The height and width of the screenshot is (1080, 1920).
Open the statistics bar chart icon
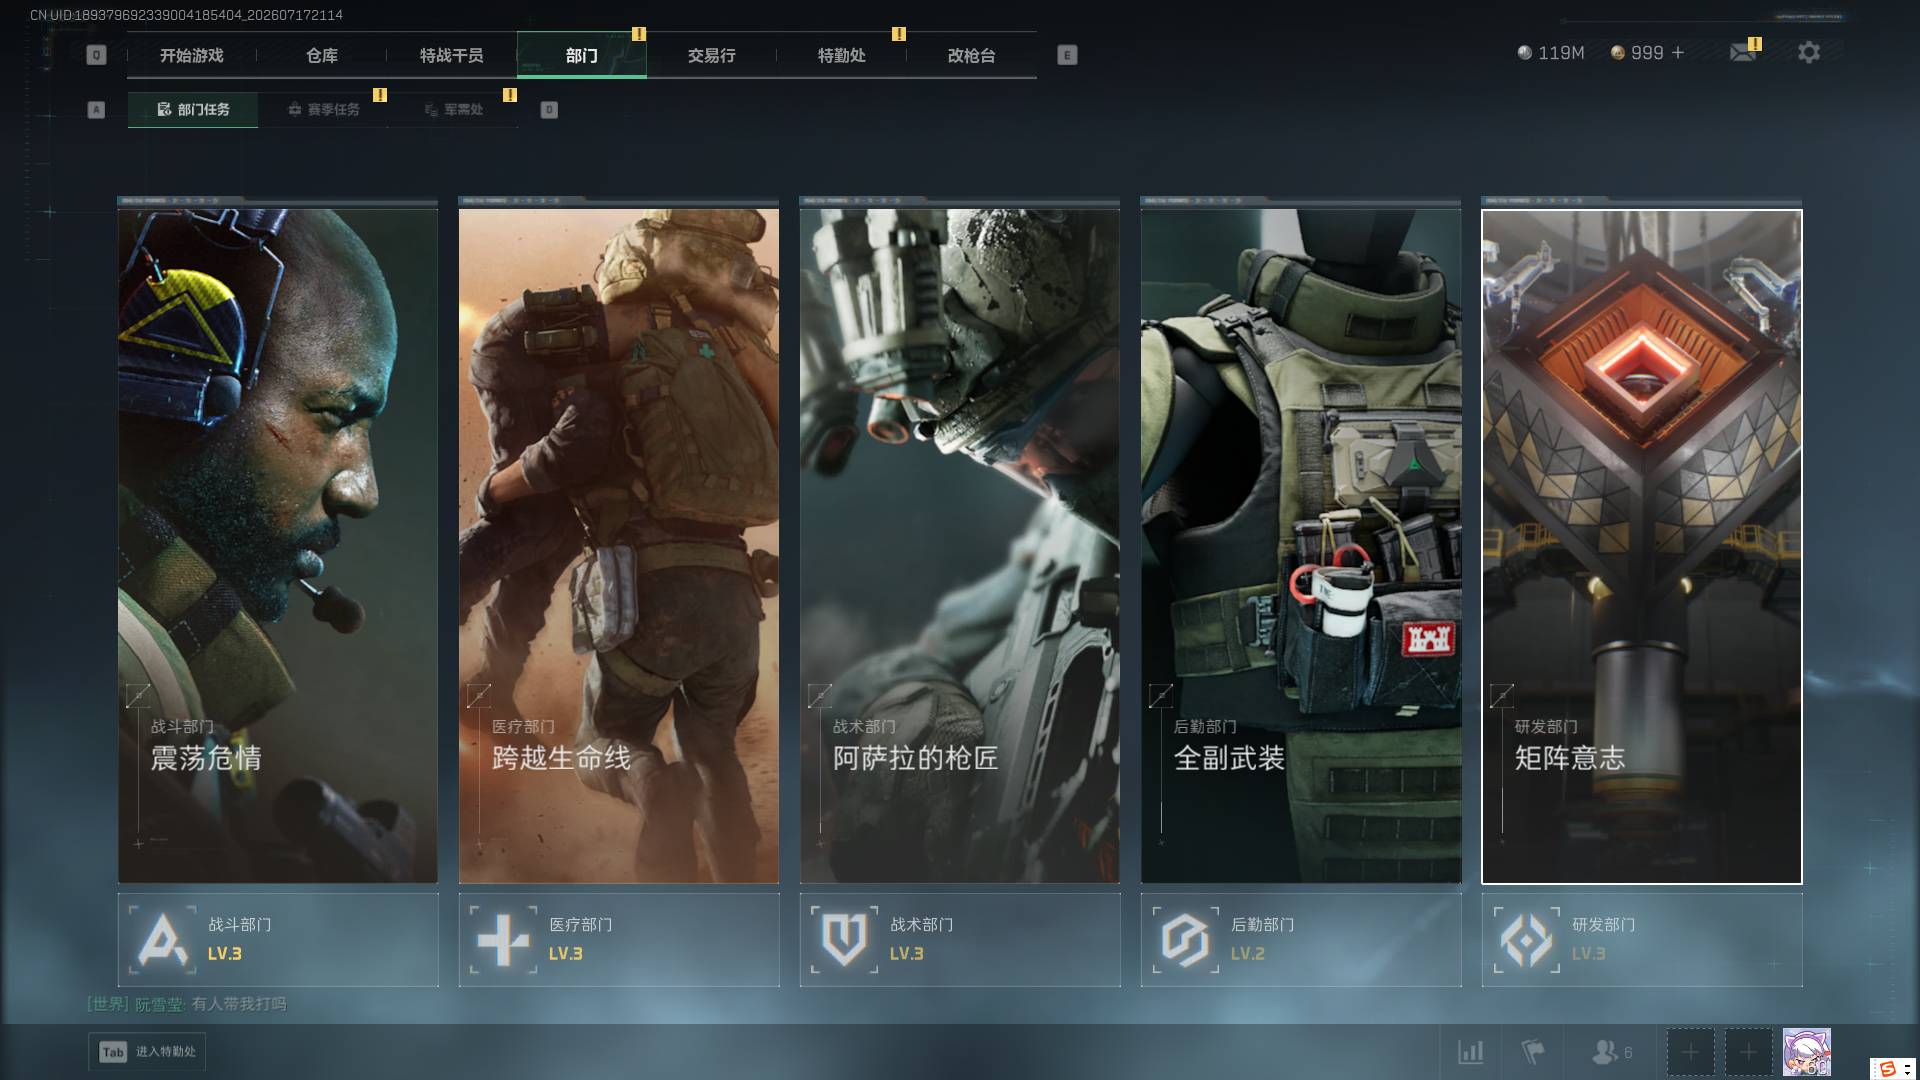(x=1470, y=1052)
